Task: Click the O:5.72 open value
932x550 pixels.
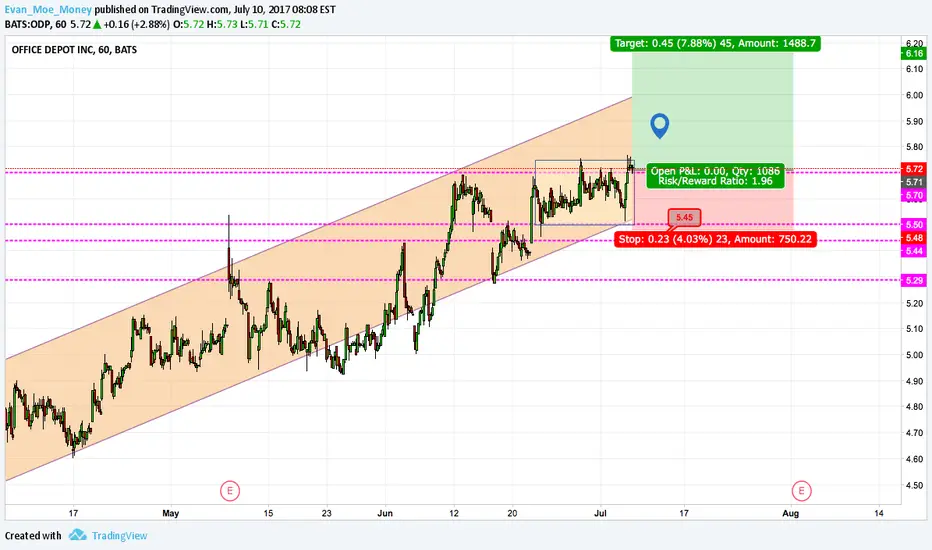Action: click(x=188, y=24)
